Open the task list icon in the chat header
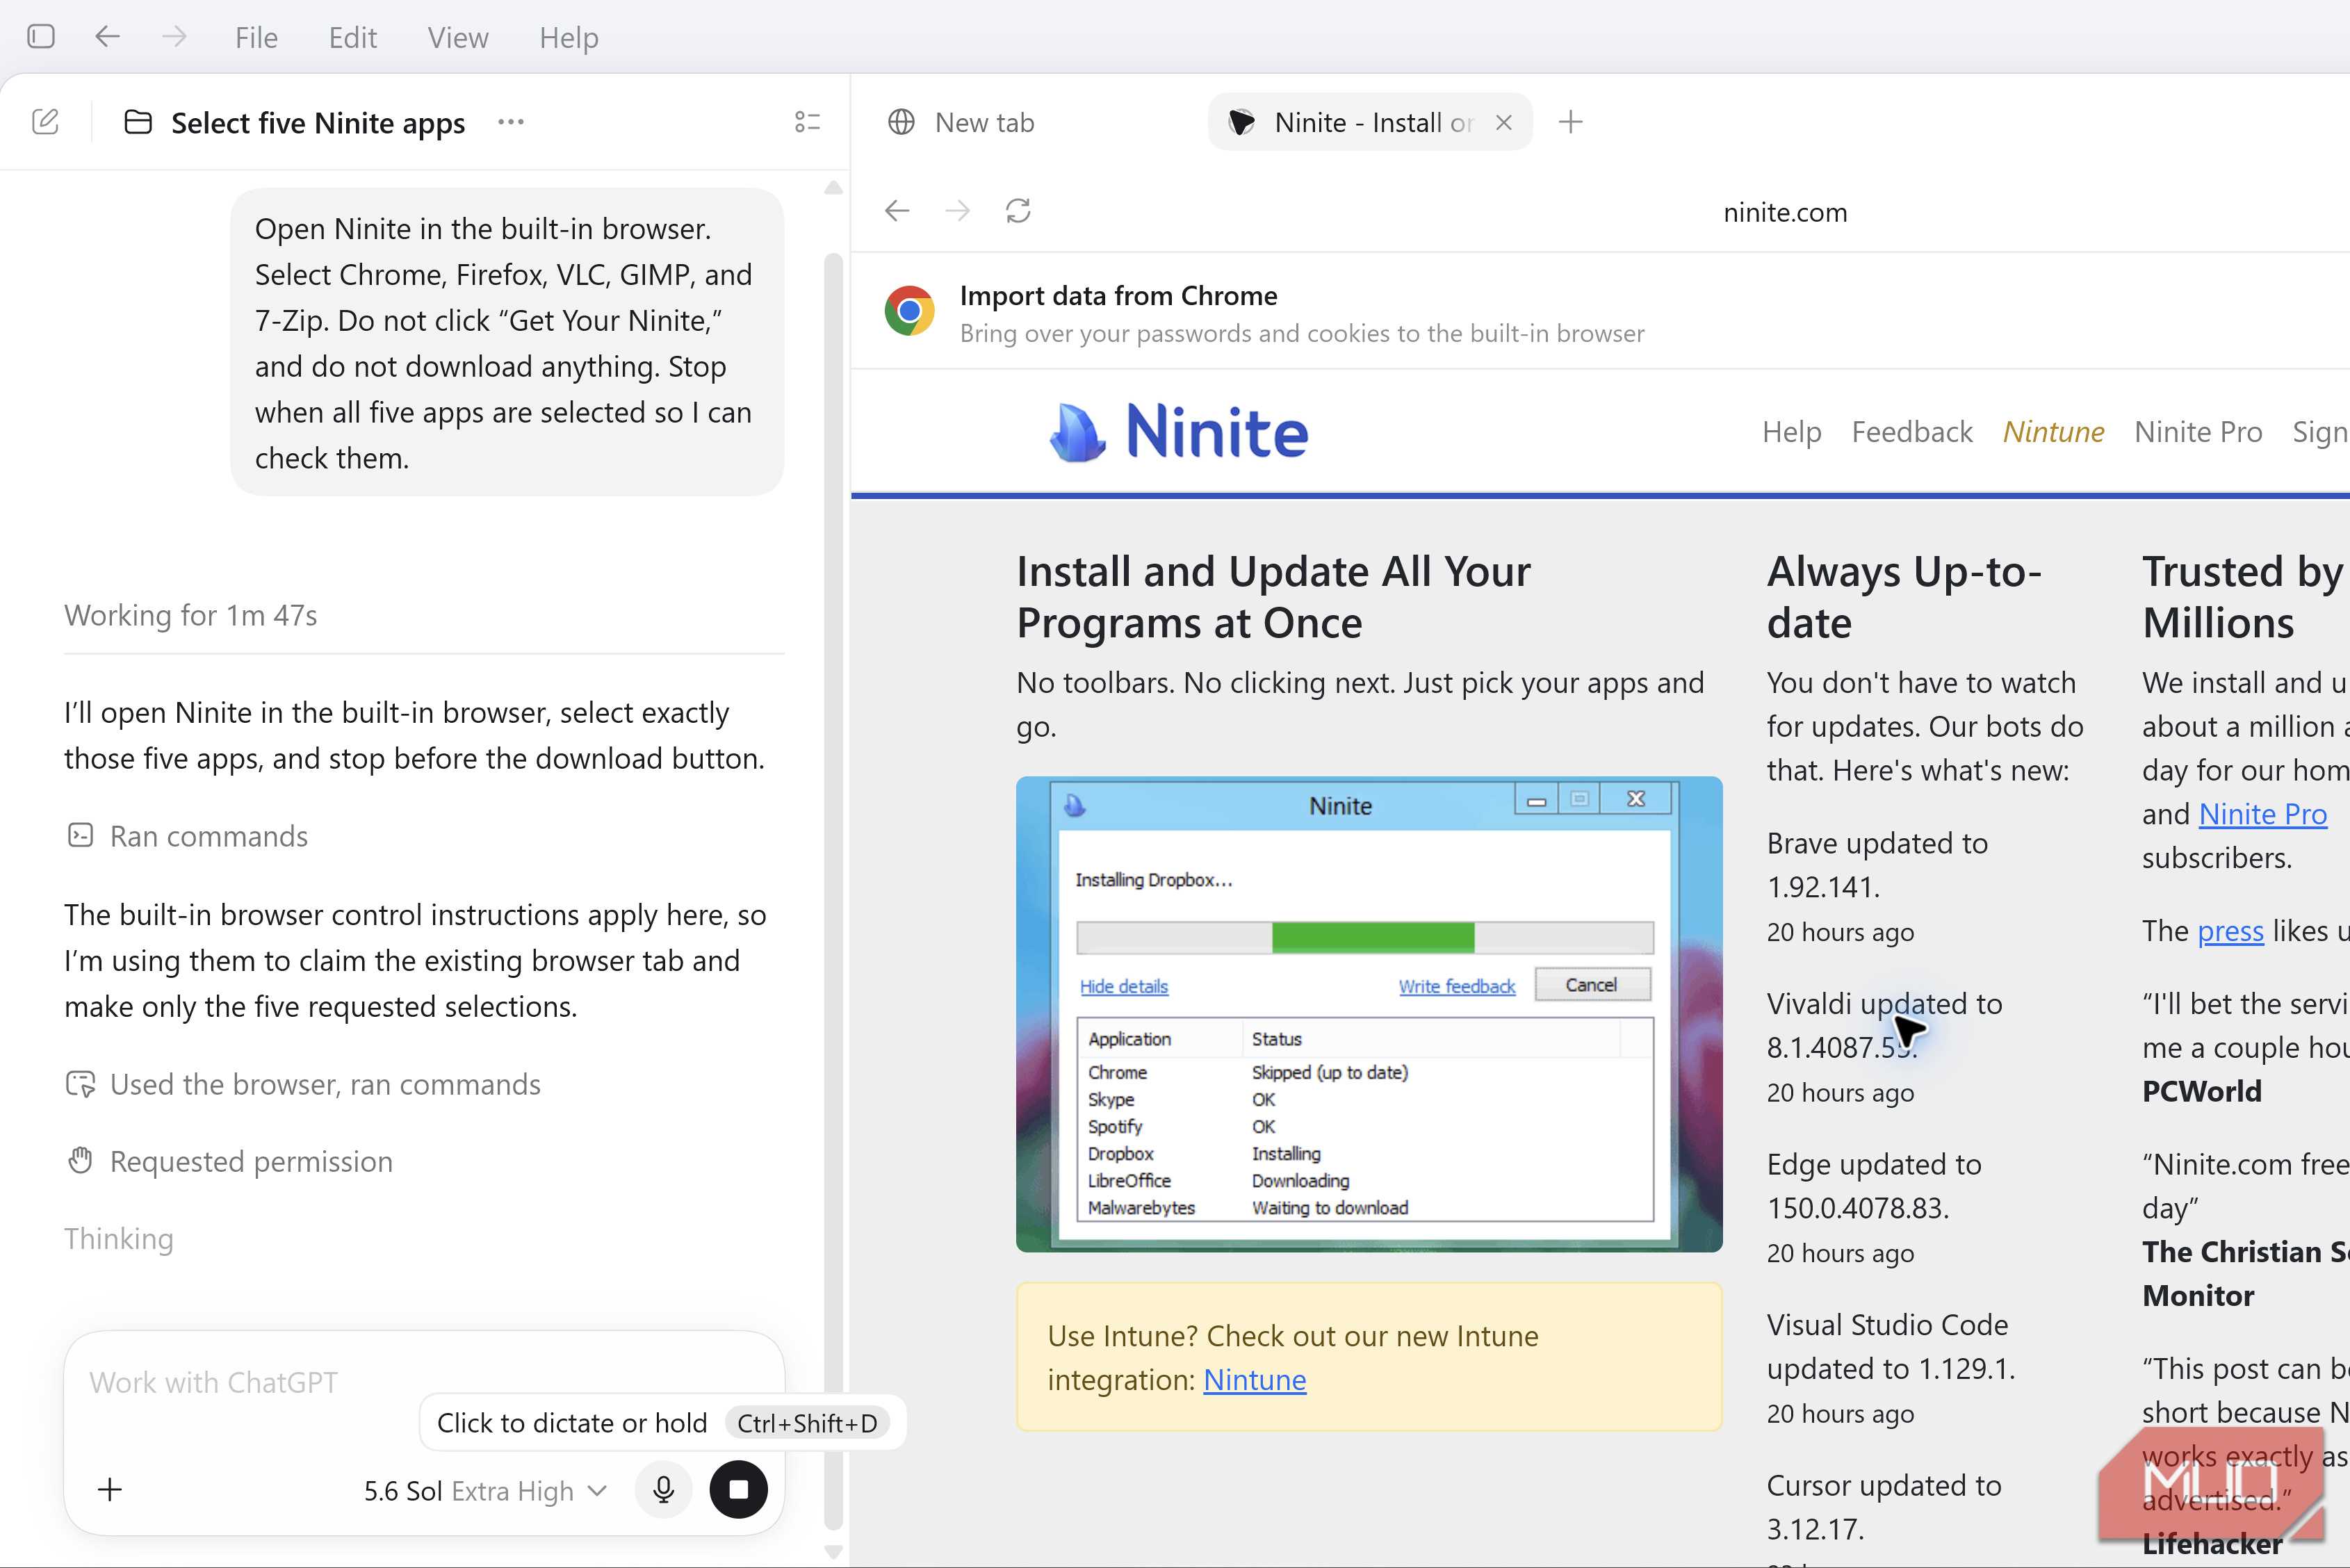Screen dimensions: 2350x1568 807,122
